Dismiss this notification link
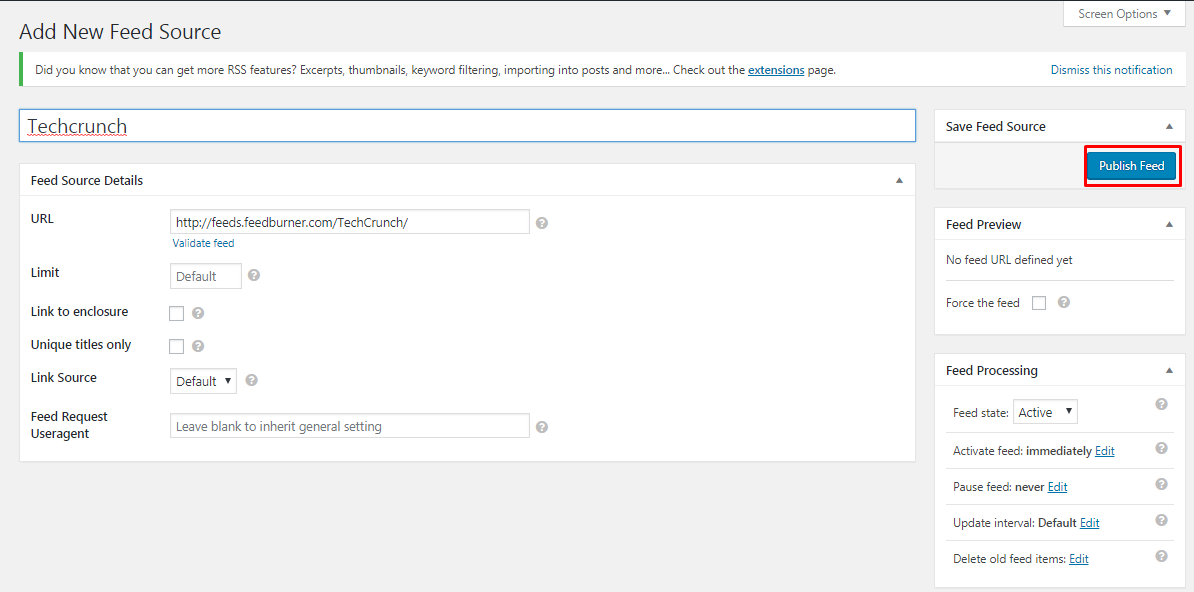This screenshot has width=1194, height=592. tap(1112, 70)
